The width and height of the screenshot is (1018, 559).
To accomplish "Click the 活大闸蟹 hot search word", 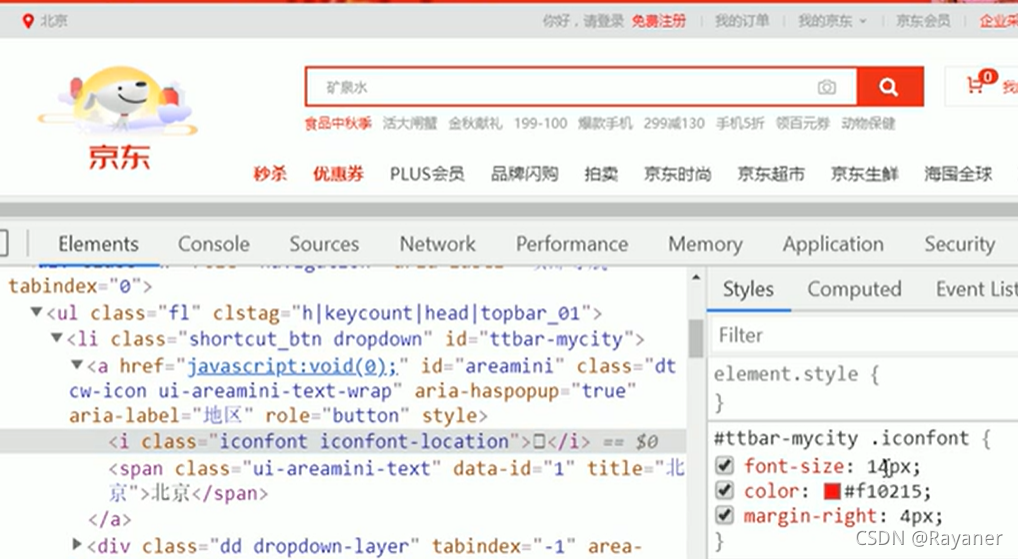I will [x=410, y=123].
